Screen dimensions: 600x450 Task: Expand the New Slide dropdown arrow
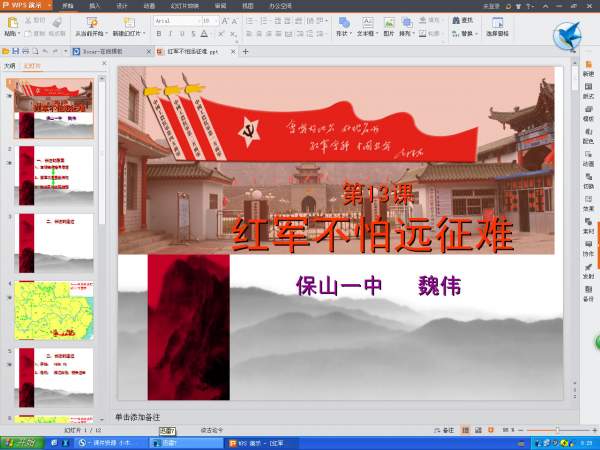[x=144, y=34]
